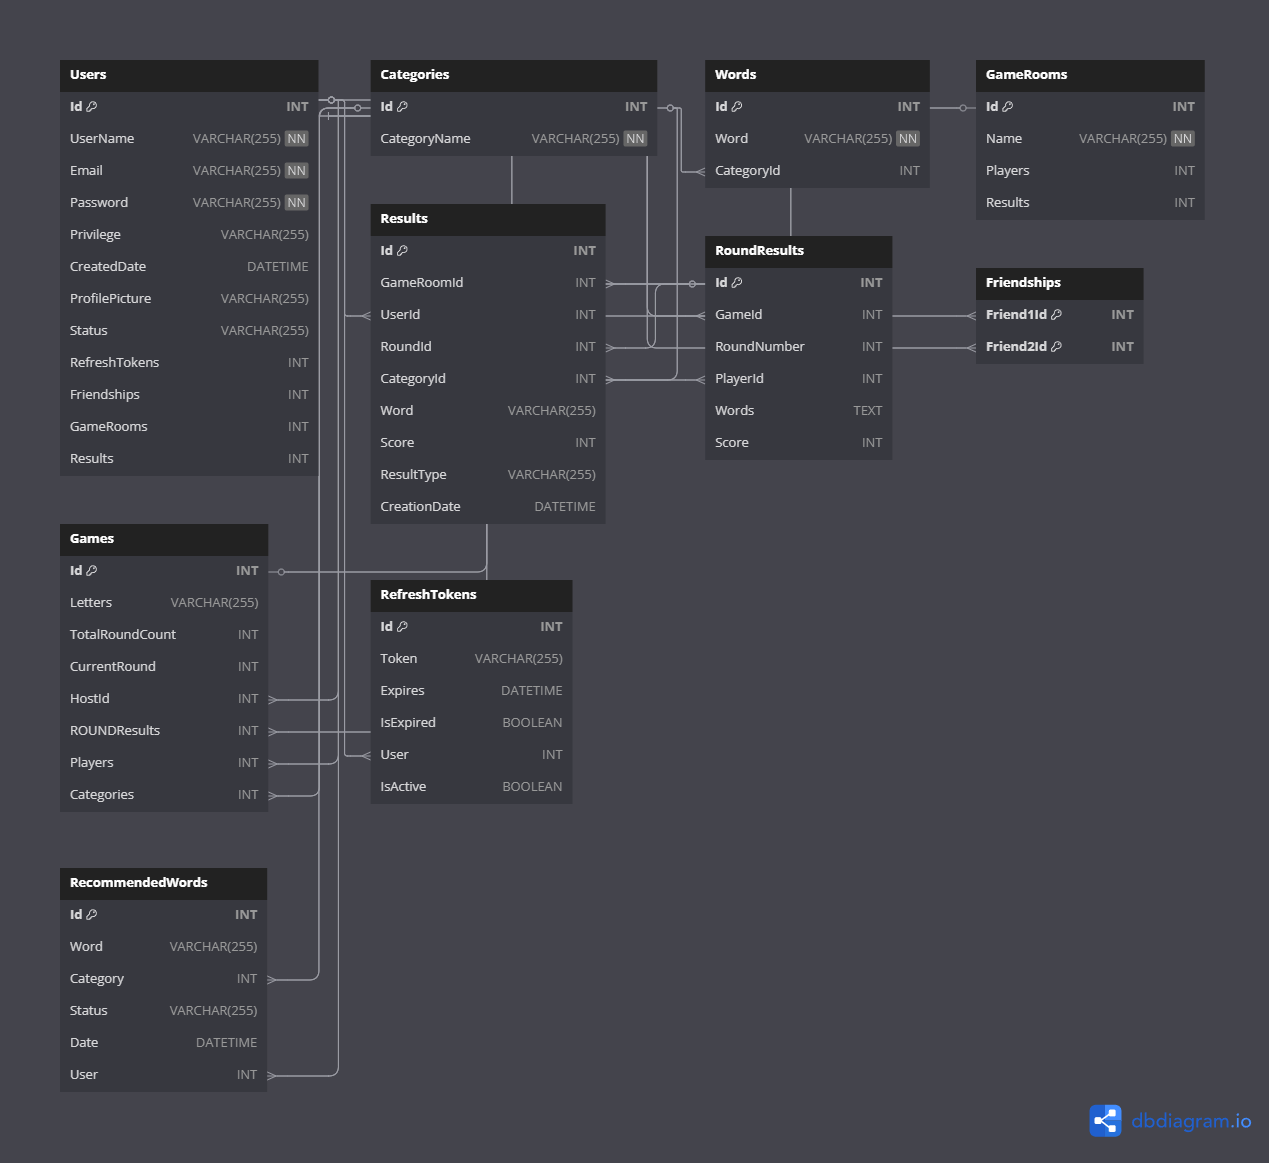1269x1163 pixels.
Task: Click the dbdiagram share logo icon
Action: click(1105, 1121)
